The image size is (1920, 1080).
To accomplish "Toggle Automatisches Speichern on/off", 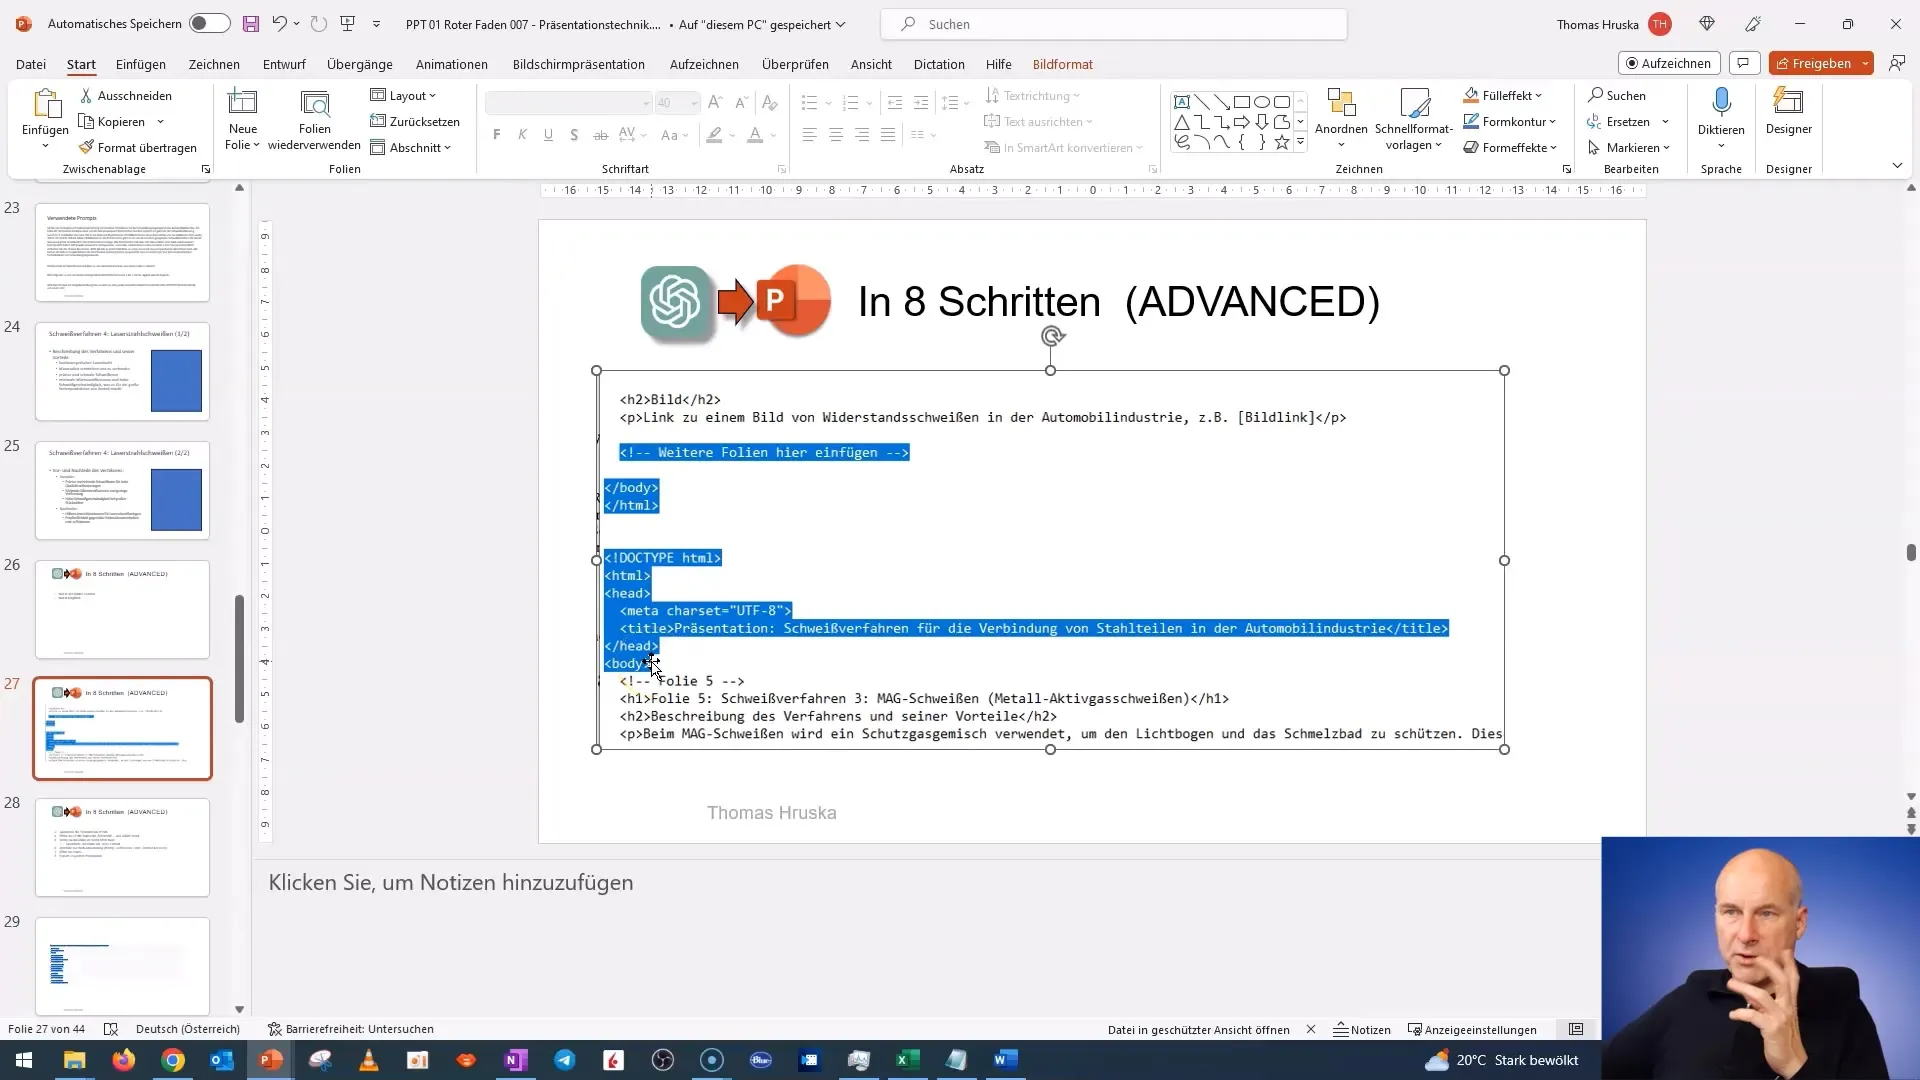I will tap(204, 24).
